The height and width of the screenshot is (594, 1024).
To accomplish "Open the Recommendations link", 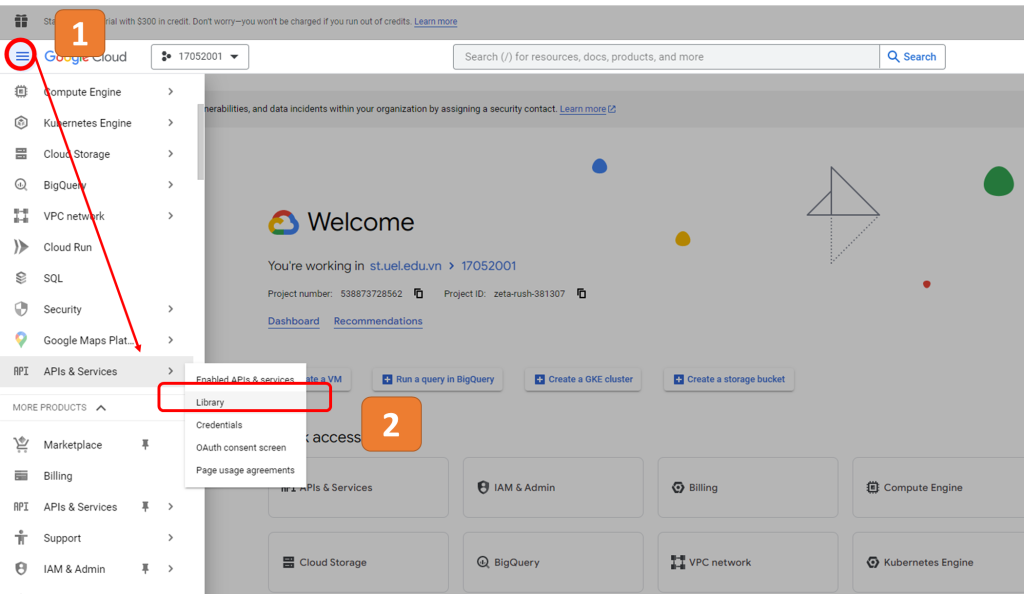I will pyautogui.click(x=378, y=321).
